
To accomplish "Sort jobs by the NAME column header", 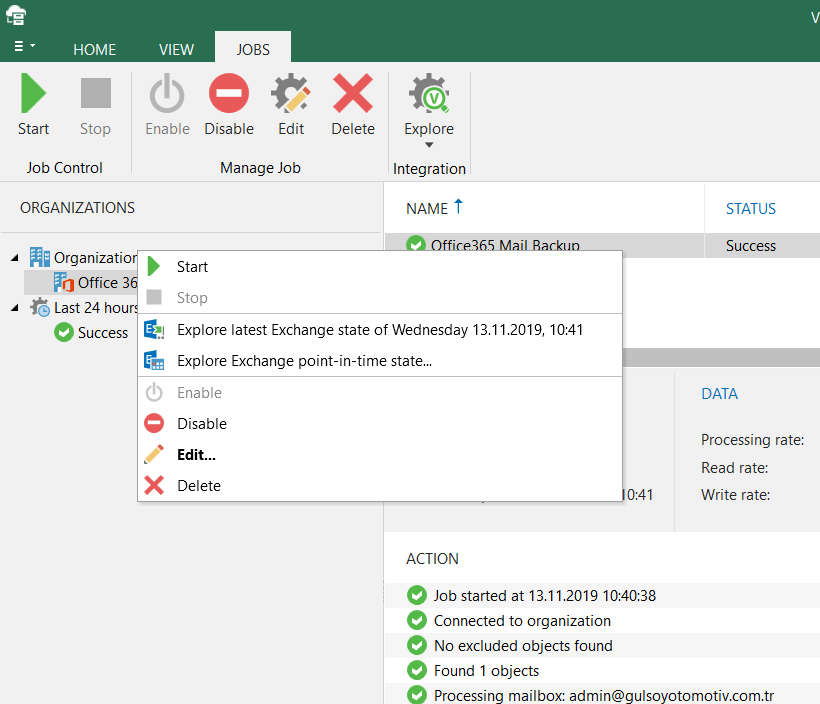I will point(427,209).
